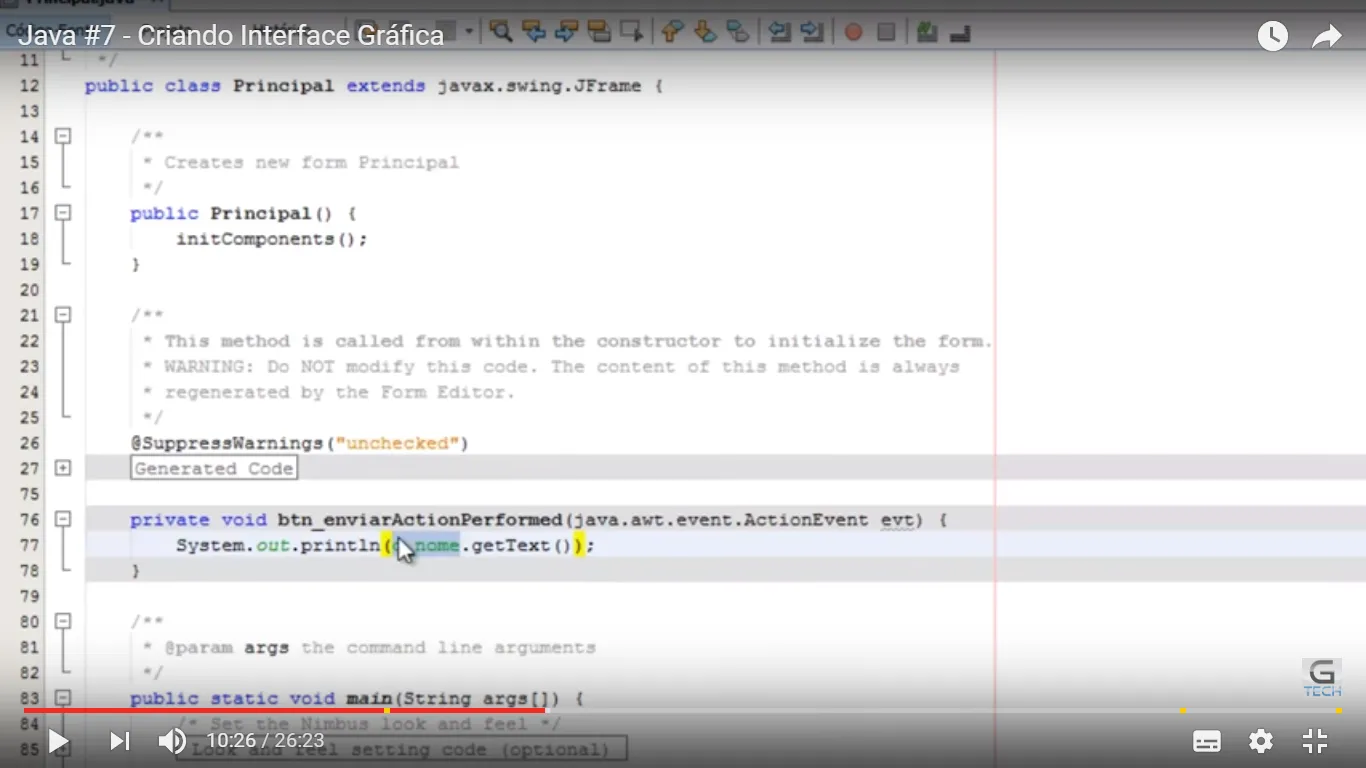Viewport: 1366px width, 768px height.
Task: Click 'main' method name on line 83
Action: coord(369,698)
